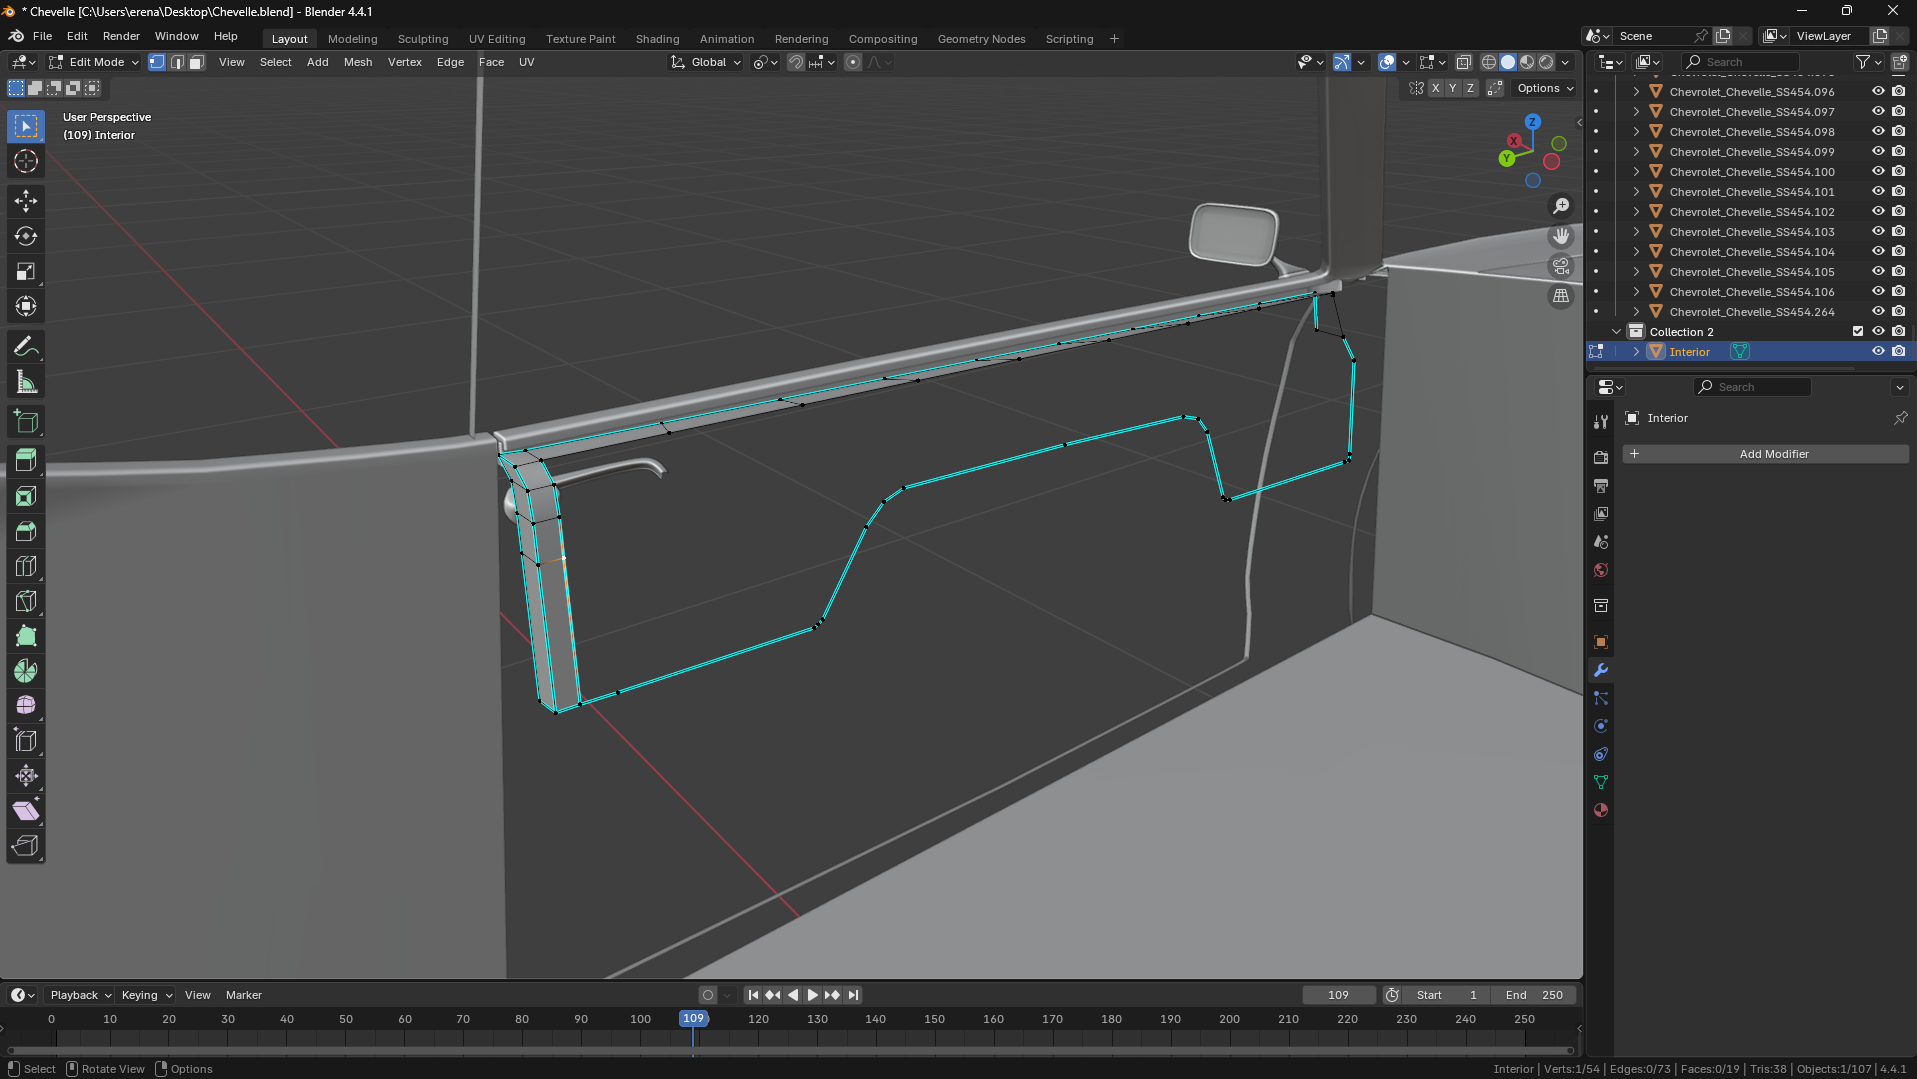The height and width of the screenshot is (1079, 1917).
Task: Open the File menu
Action: pos(42,36)
